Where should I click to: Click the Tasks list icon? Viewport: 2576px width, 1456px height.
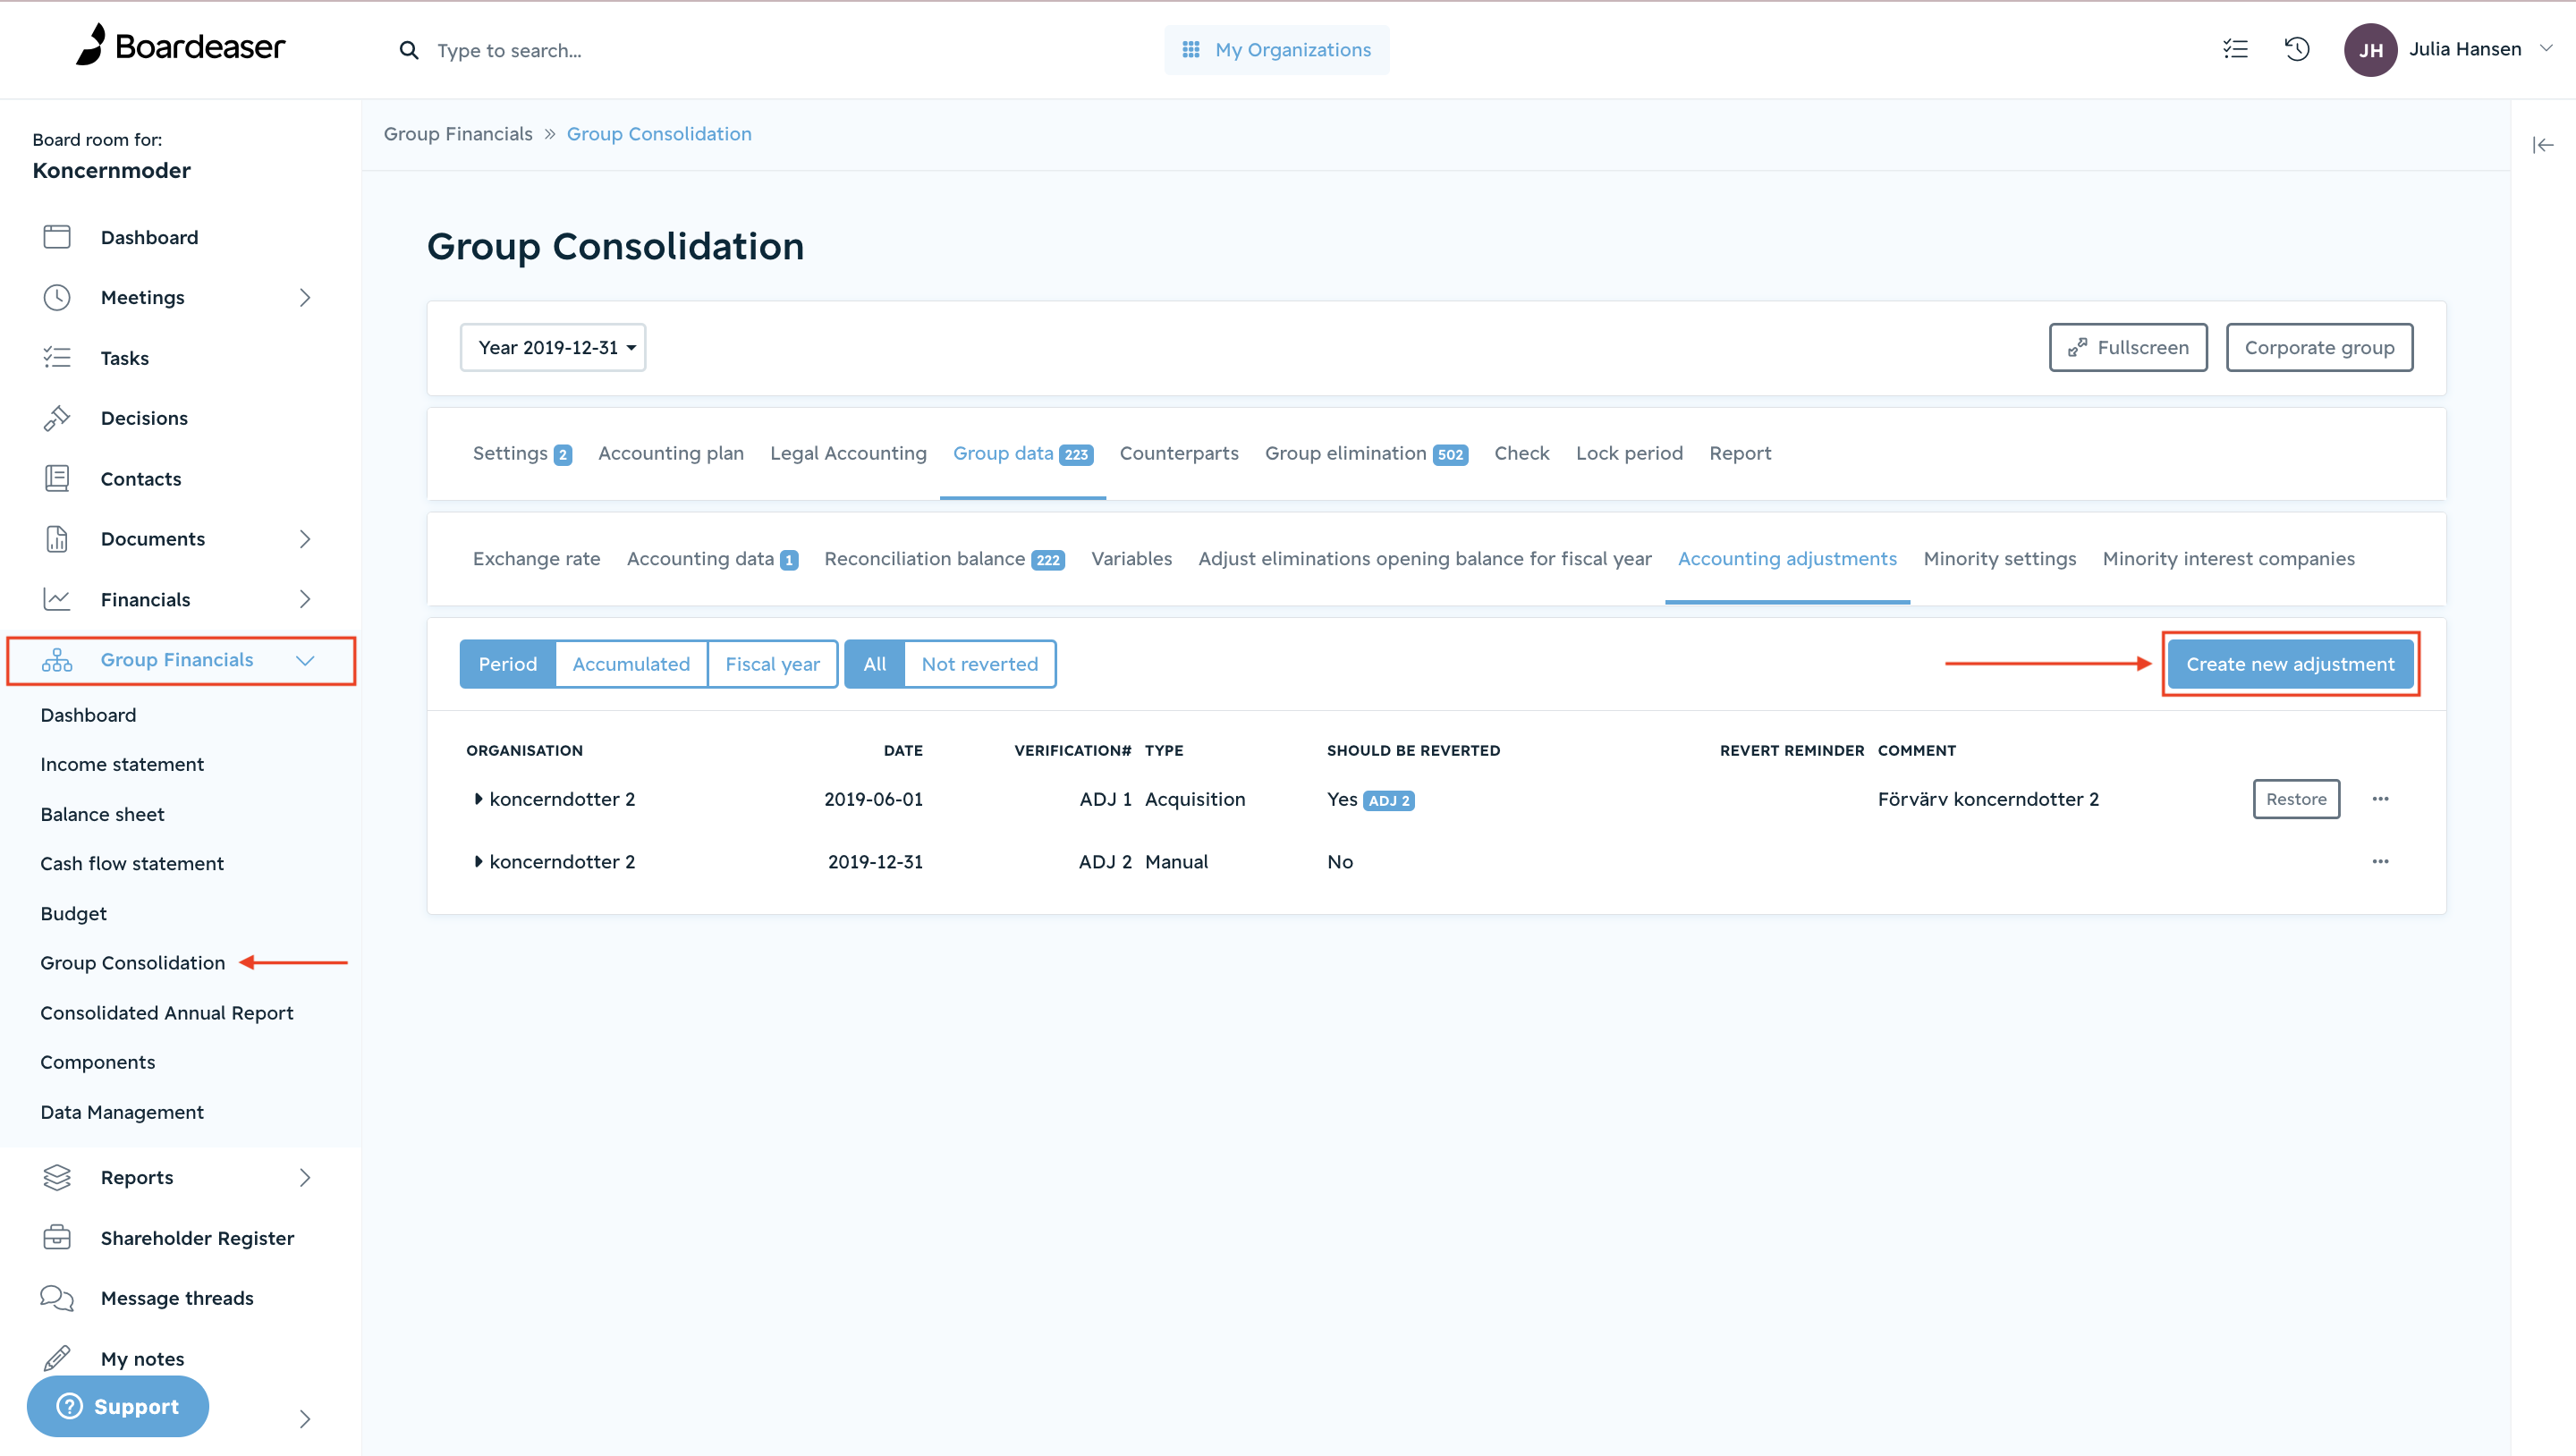point(57,358)
